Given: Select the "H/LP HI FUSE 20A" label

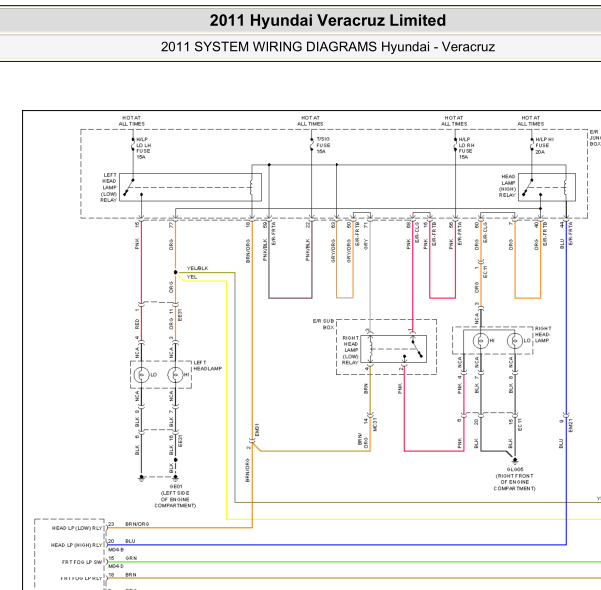Looking at the screenshot, I should [544, 146].
